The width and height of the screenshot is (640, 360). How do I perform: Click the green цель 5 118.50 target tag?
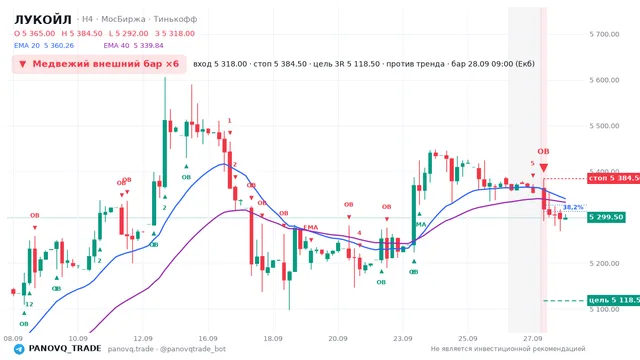[x=613, y=300]
